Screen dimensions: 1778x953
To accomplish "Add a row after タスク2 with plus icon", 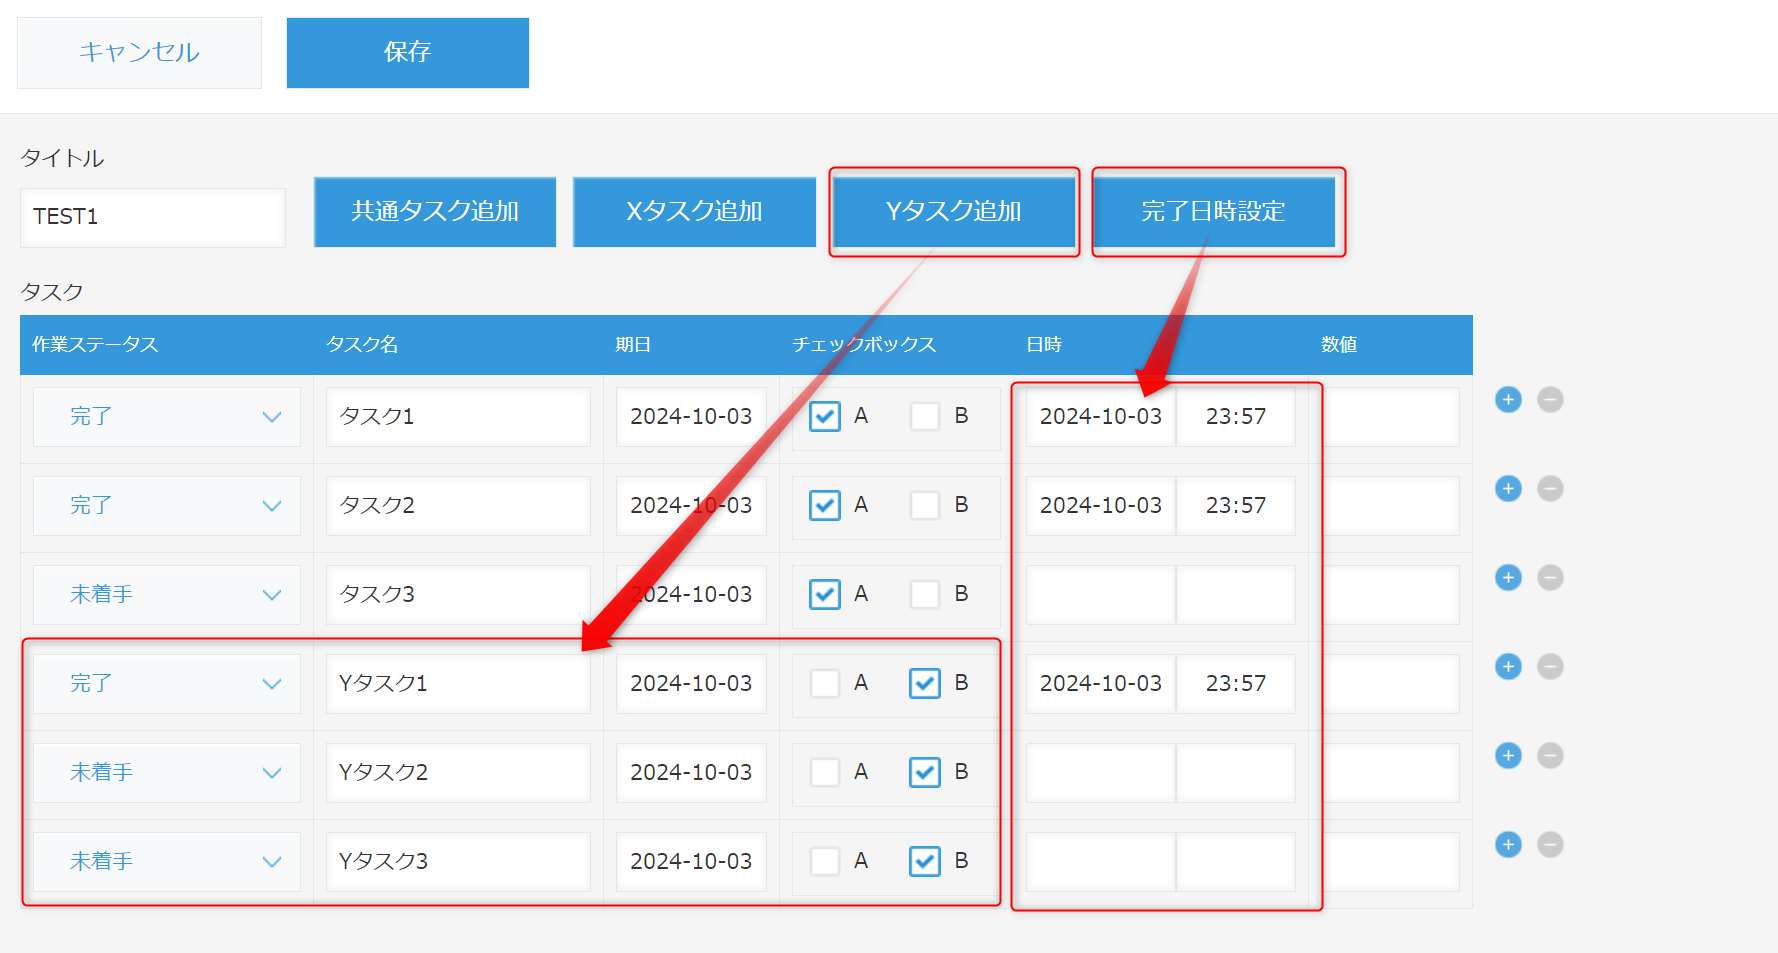I will tap(1508, 489).
